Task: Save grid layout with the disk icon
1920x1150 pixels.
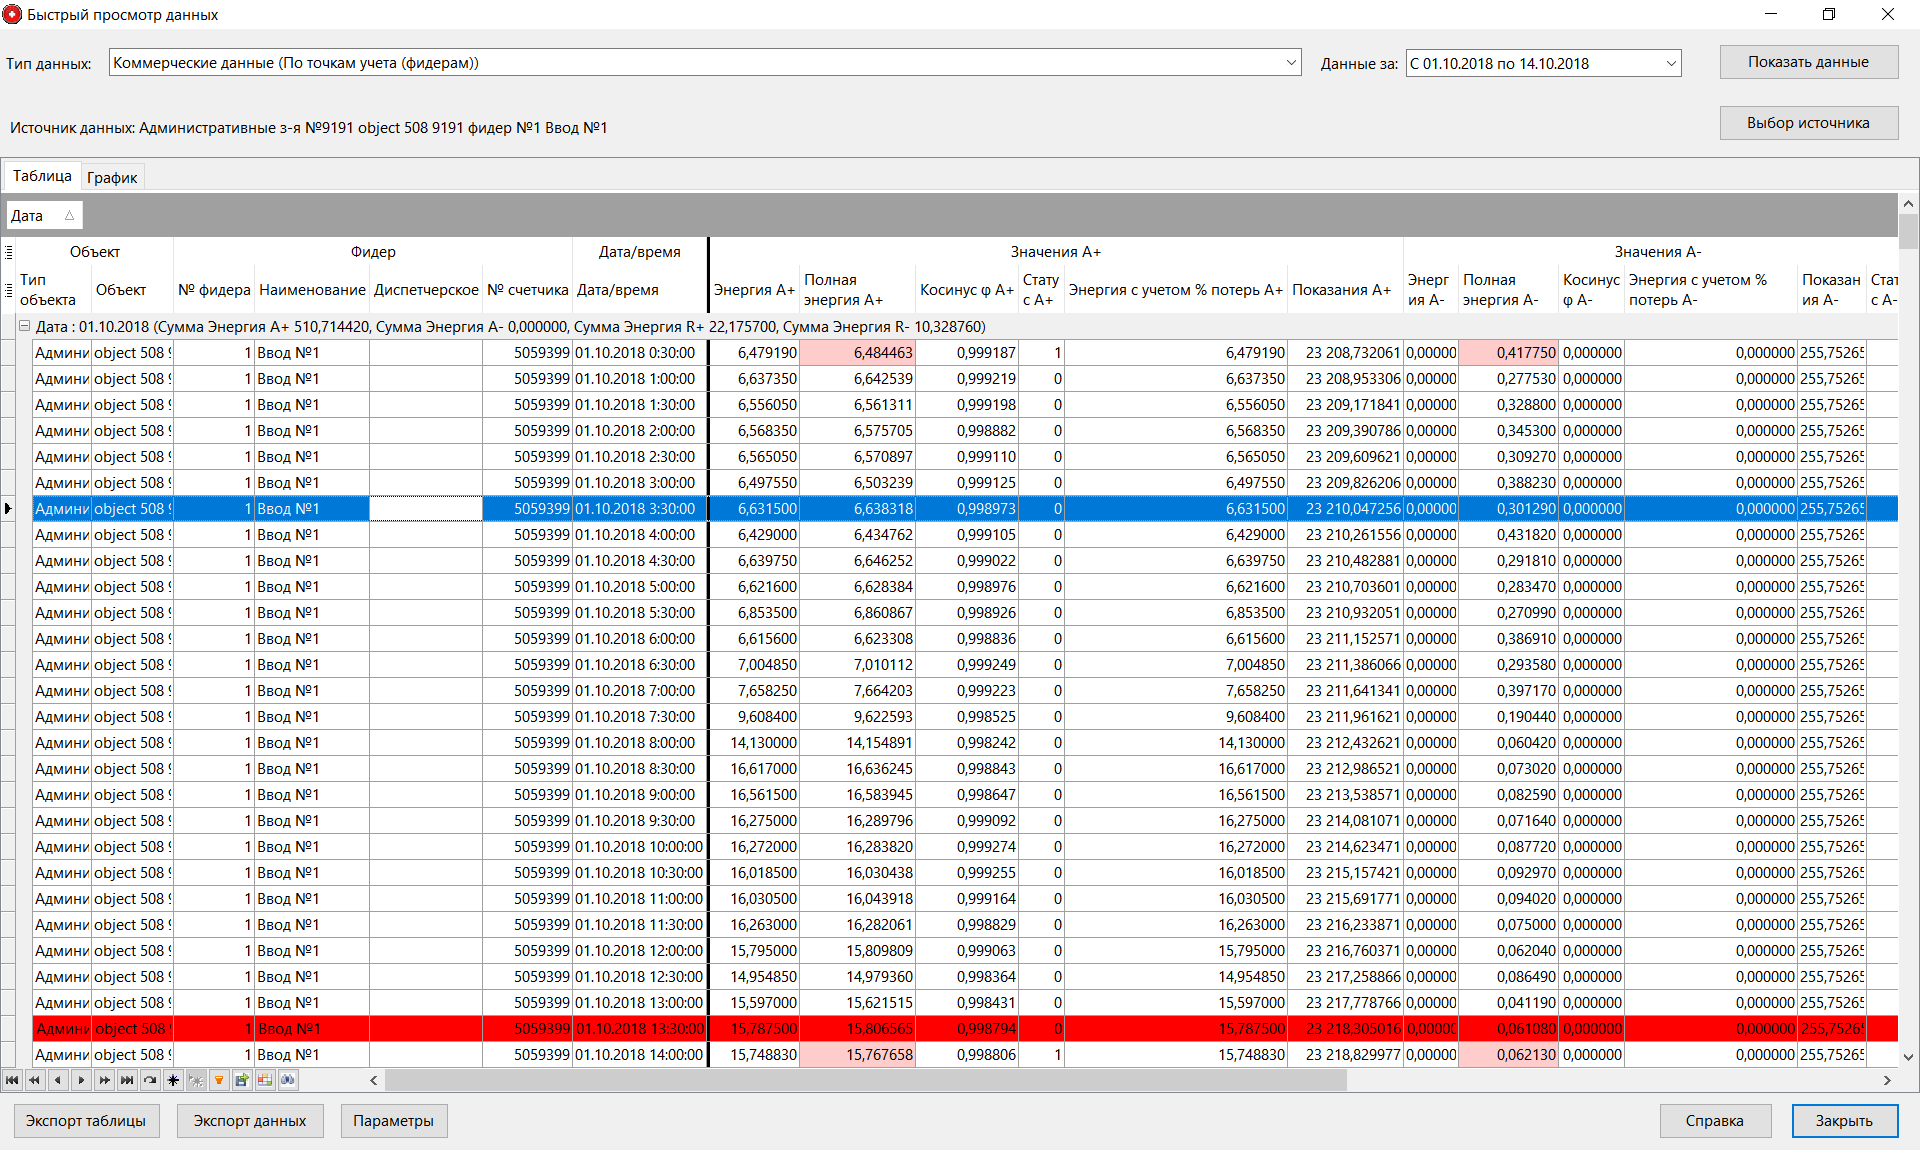Action: 242,1080
